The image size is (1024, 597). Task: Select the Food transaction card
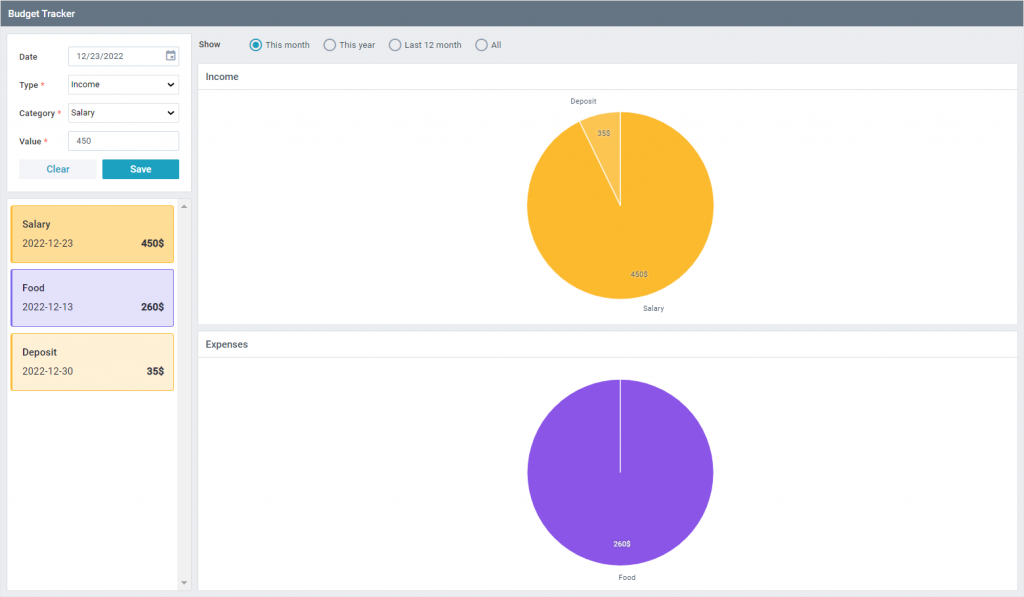(92, 298)
